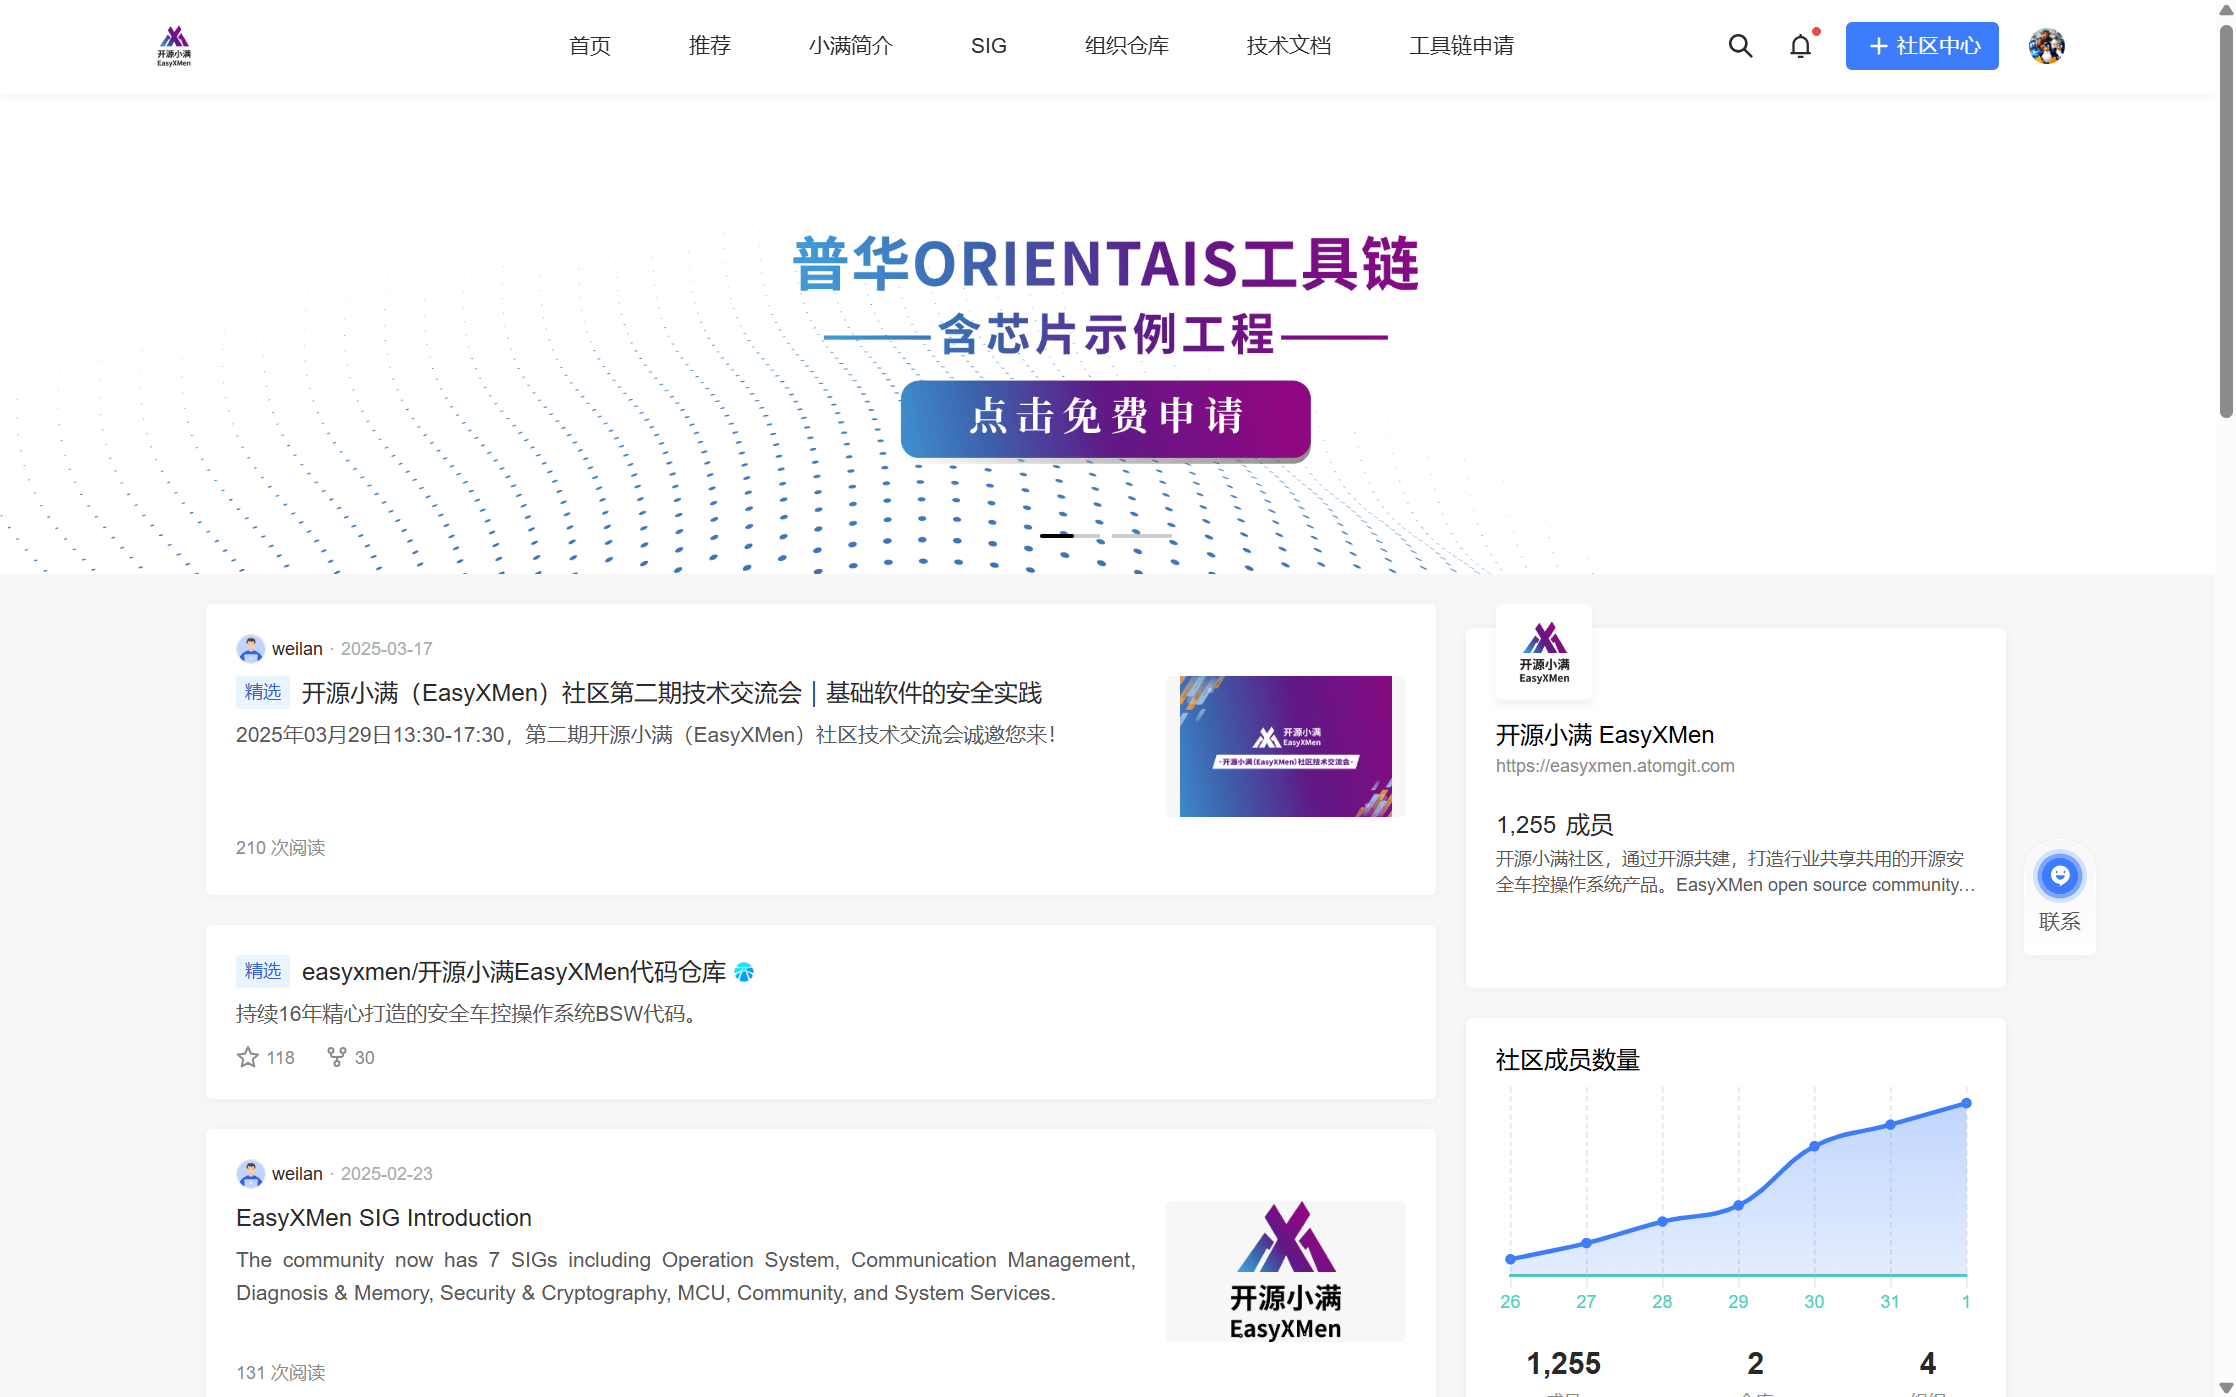Viewport: 2236px width, 1397px height.
Task: Click the star count 118
Action: (x=281, y=1057)
